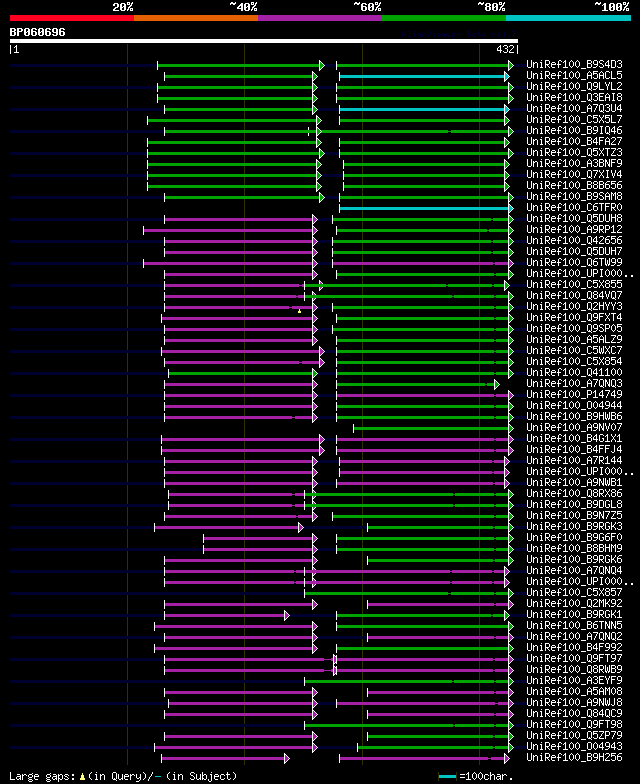Screen dimensions: 640x784
Task: Select UniRef100_Q5DUH7 label
Action: pos(574,252)
